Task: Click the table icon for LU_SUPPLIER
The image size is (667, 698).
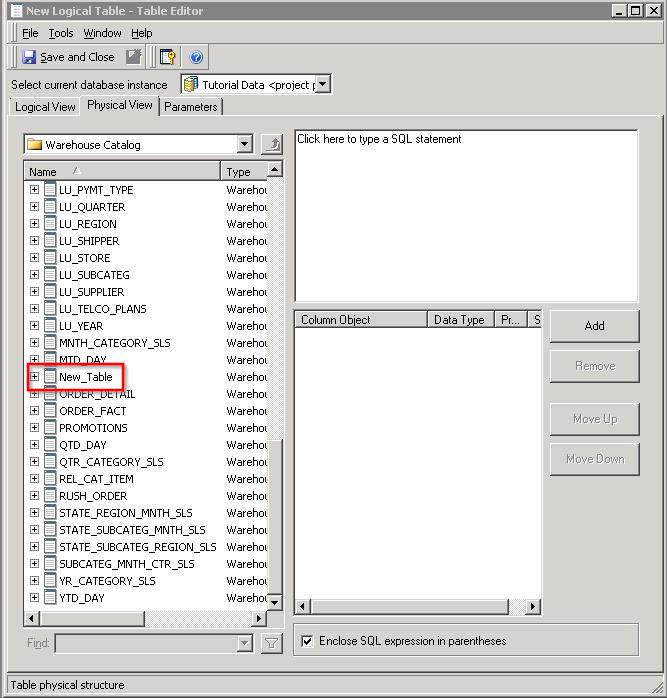Action: click(50, 292)
